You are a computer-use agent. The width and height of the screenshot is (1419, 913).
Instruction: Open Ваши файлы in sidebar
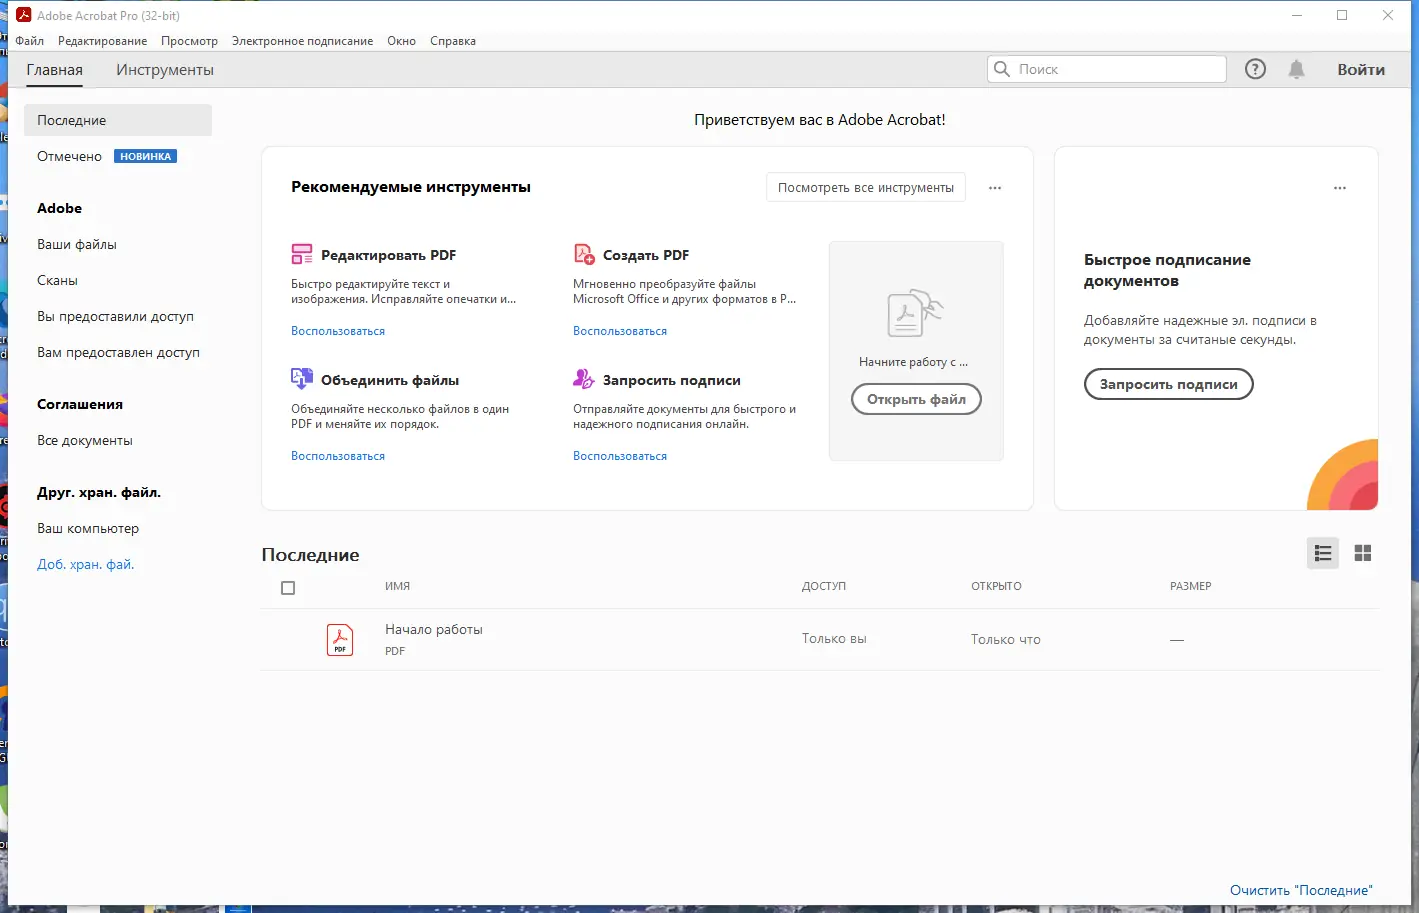click(x=77, y=244)
